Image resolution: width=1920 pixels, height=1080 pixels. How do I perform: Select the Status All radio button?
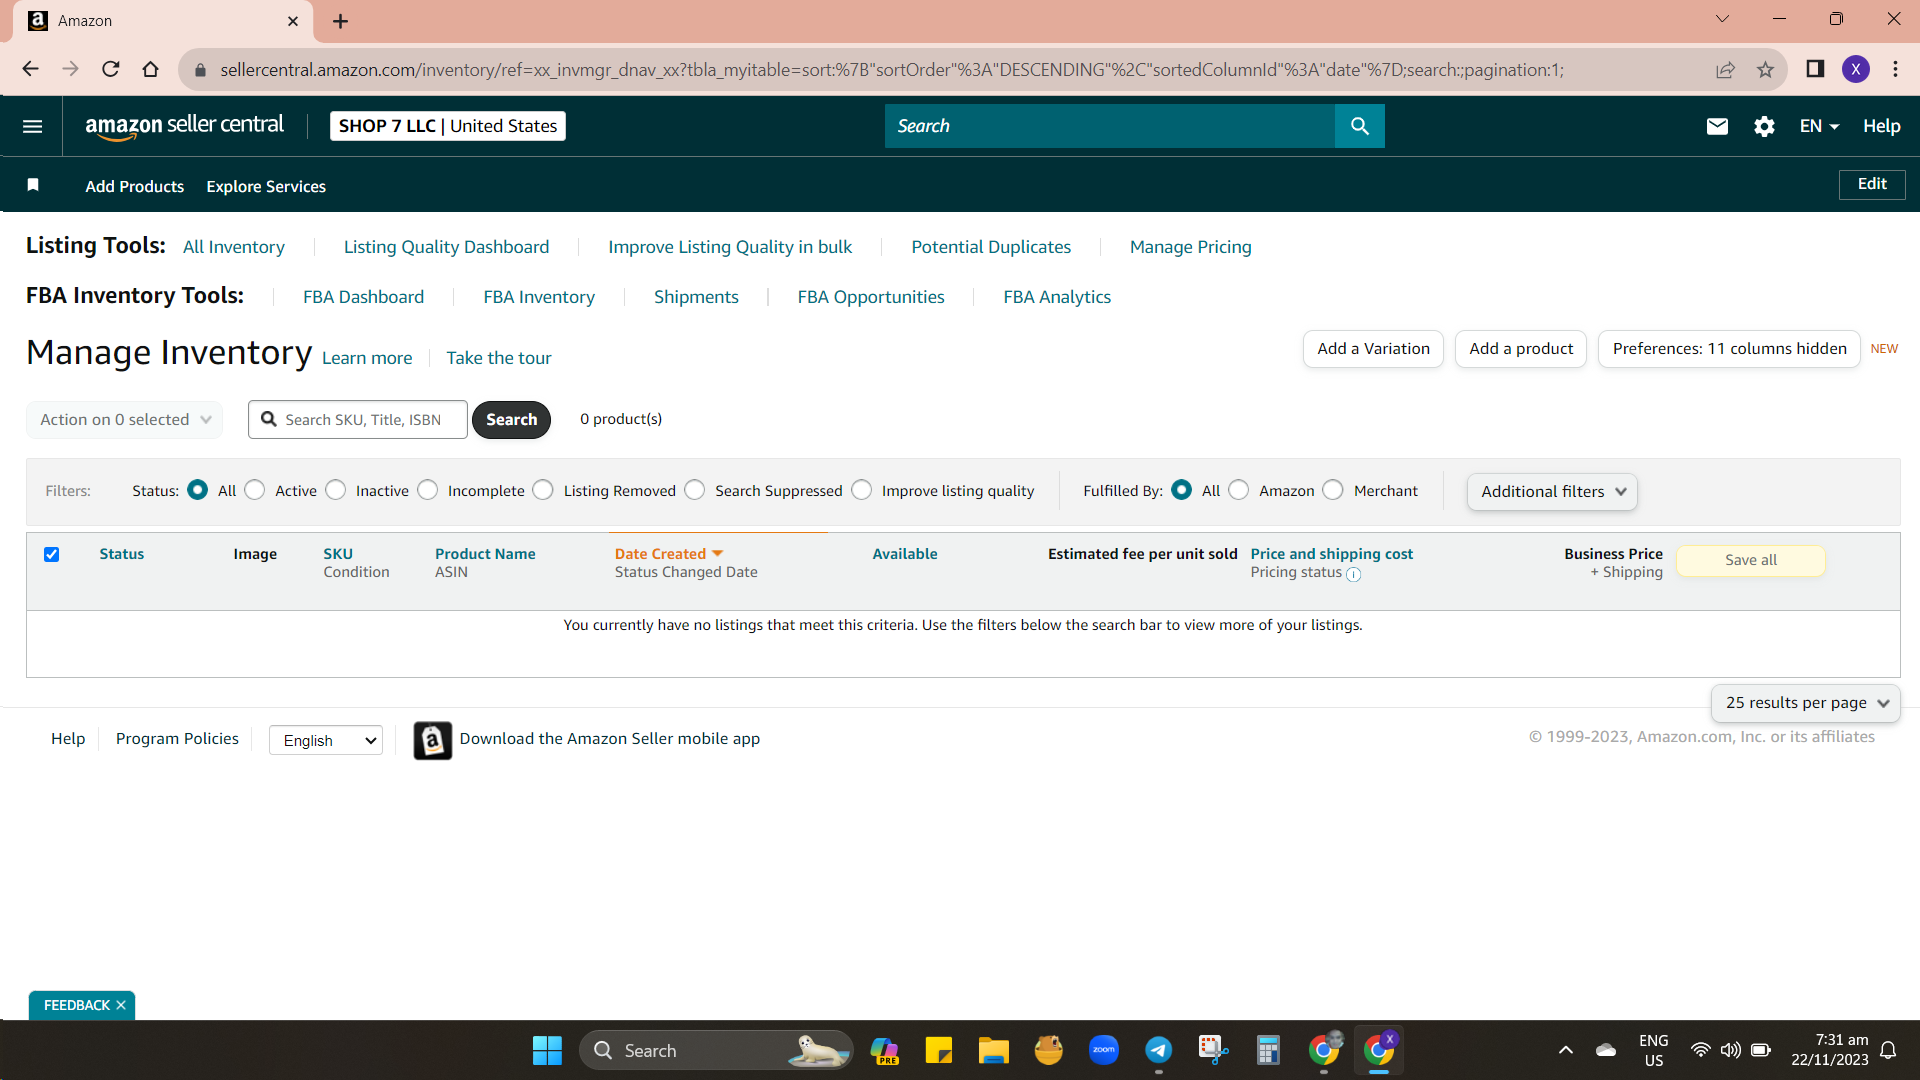click(198, 490)
